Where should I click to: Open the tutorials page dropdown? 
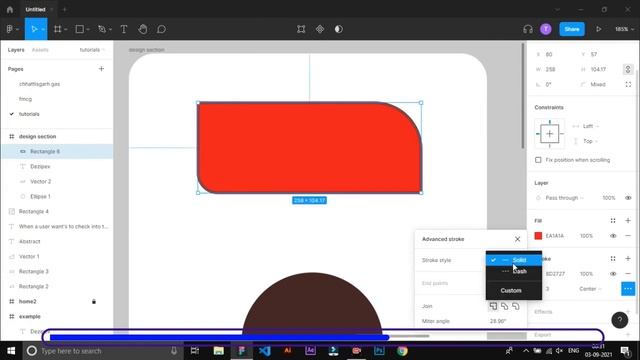(x=92, y=50)
